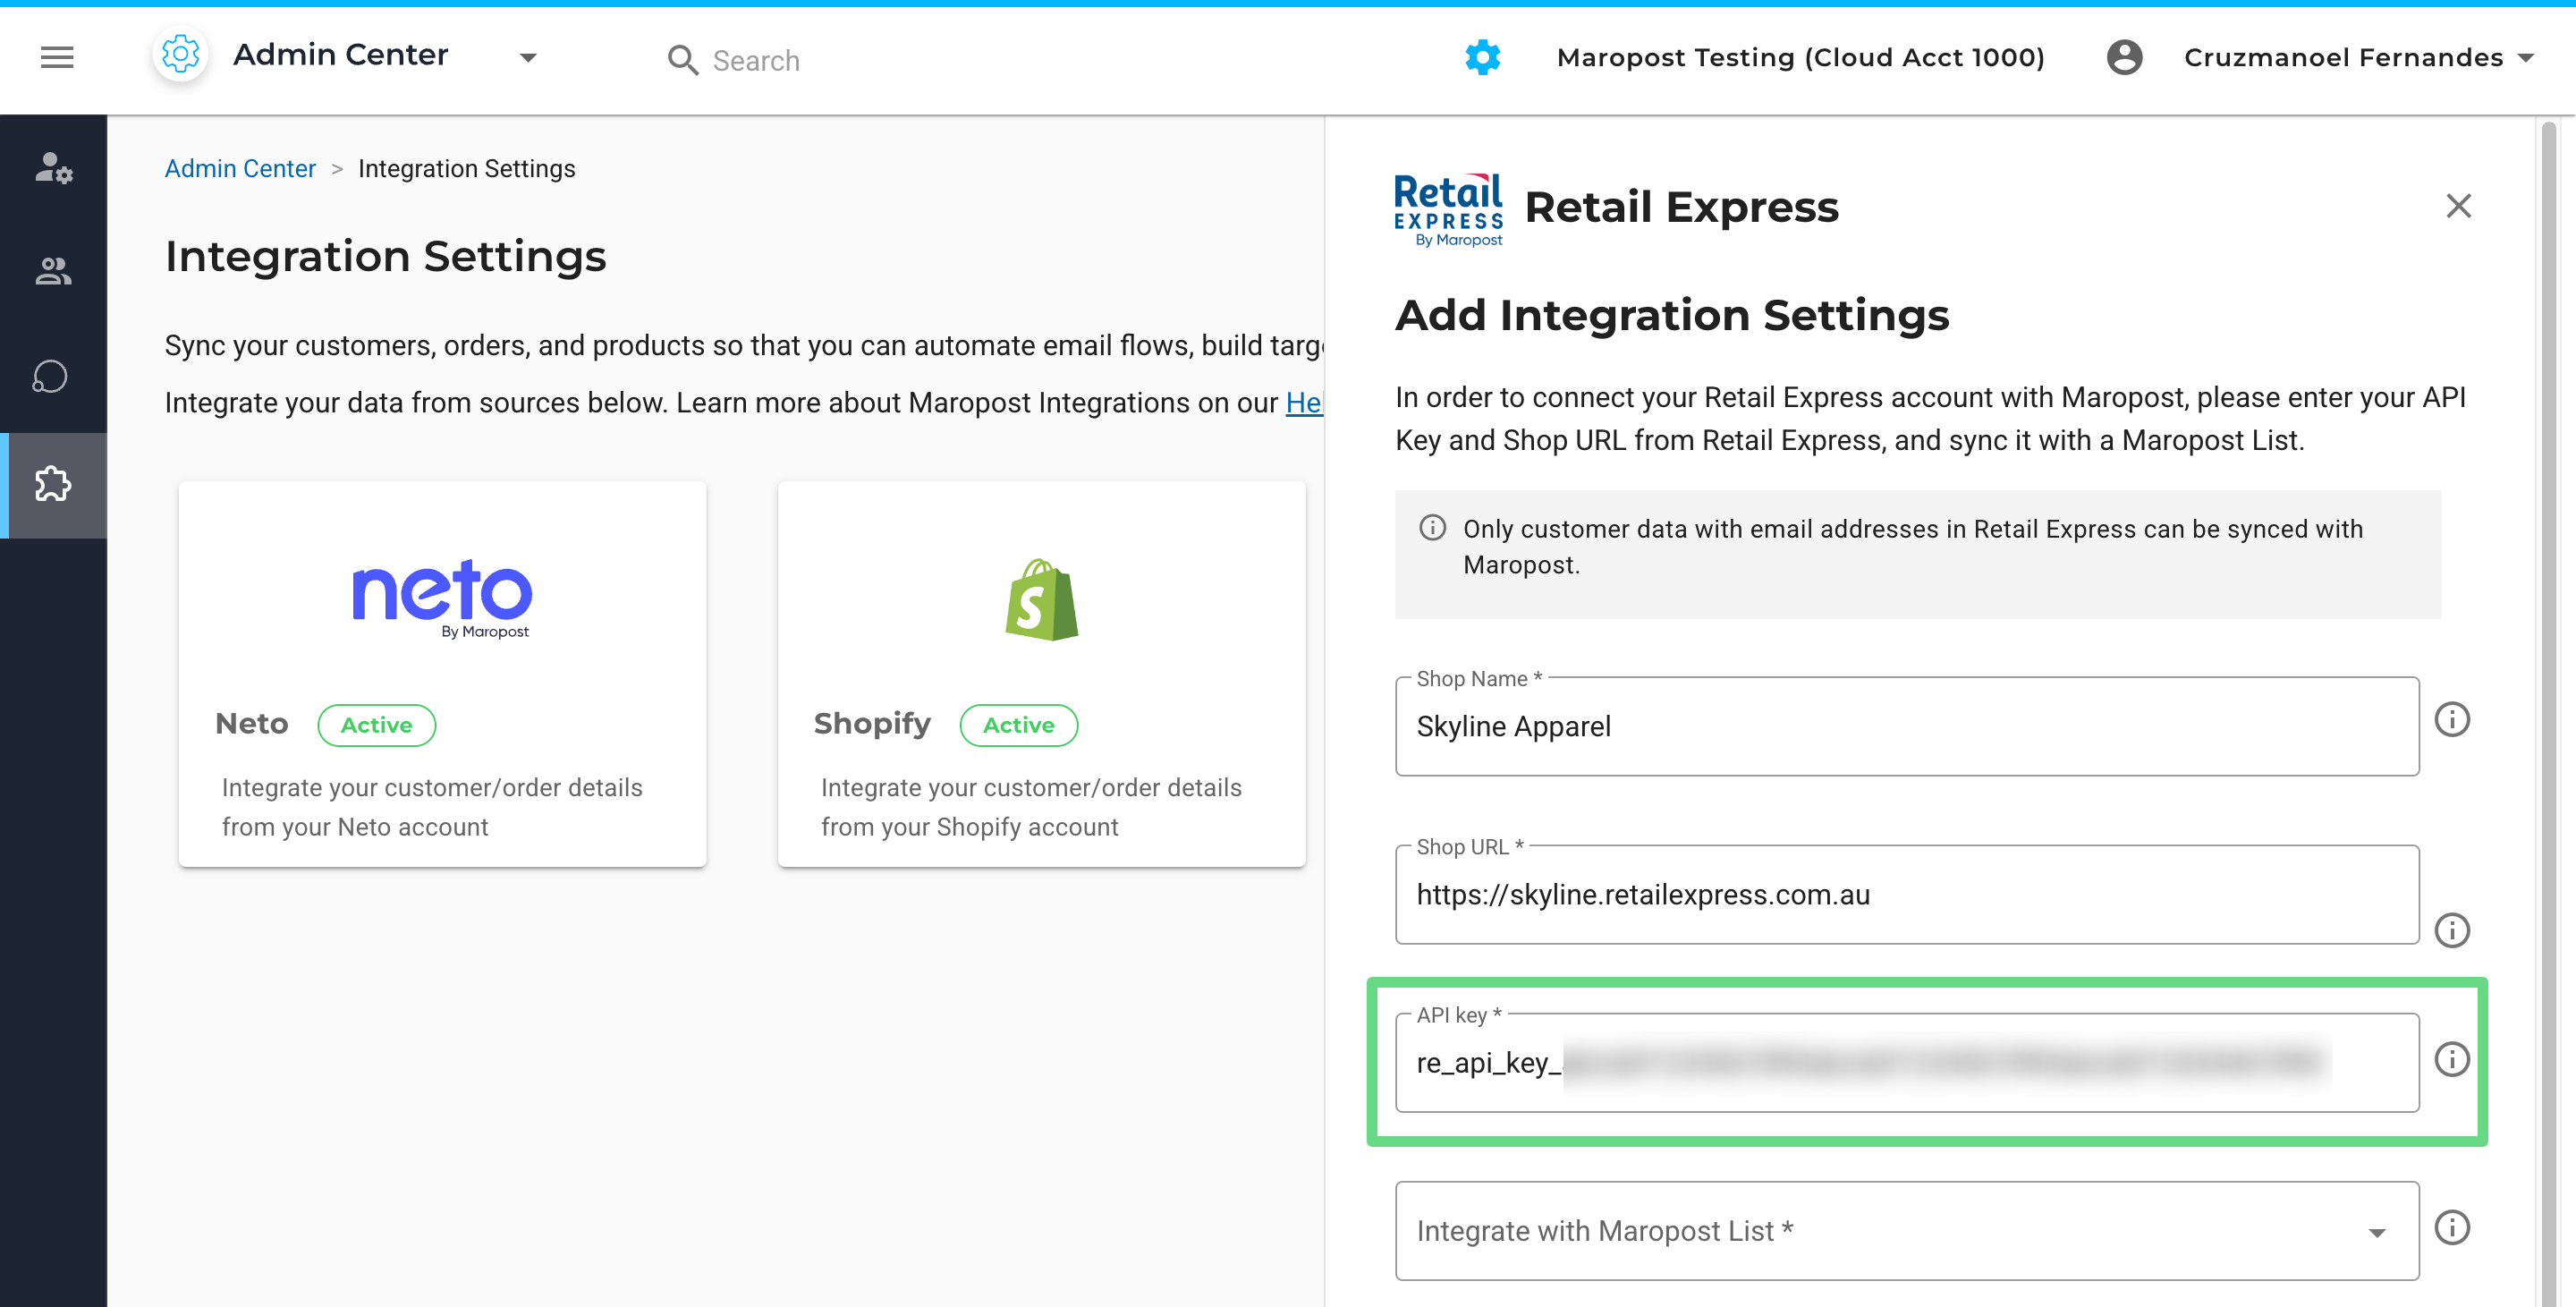This screenshot has height=1307, width=2576.
Task: Click the Shopify Active status badge
Action: [x=1018, y=724]
